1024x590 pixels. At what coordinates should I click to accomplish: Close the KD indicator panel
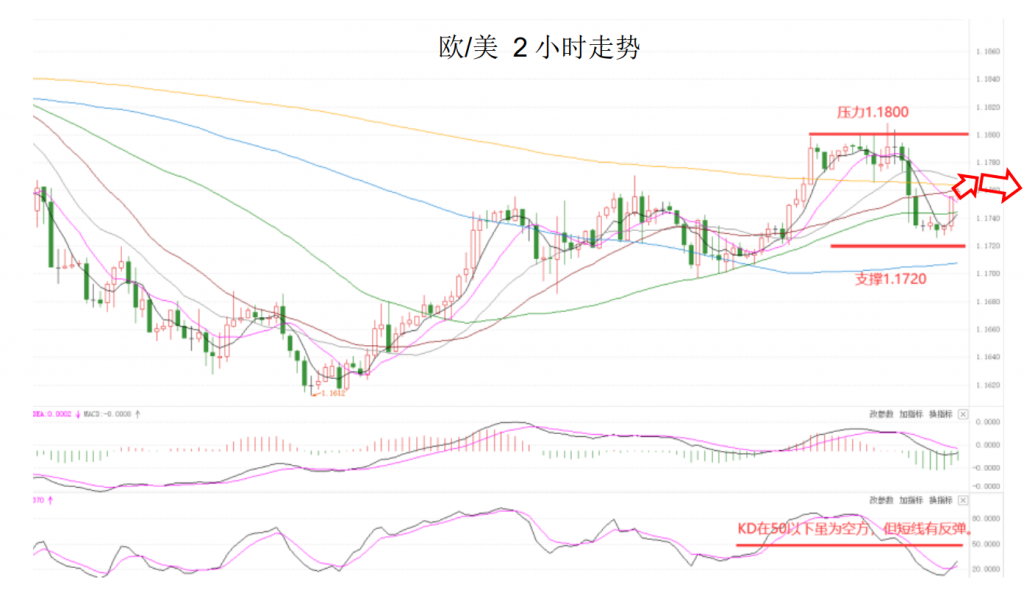coord(963,500)
